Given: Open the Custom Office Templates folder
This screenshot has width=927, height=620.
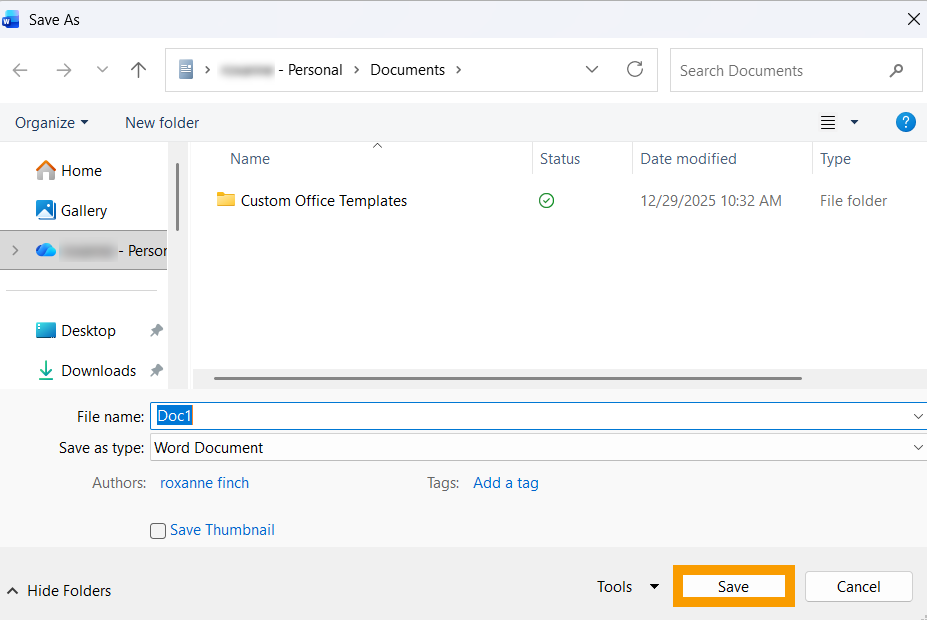Looking at the screenshot, I should coord(323,201).
